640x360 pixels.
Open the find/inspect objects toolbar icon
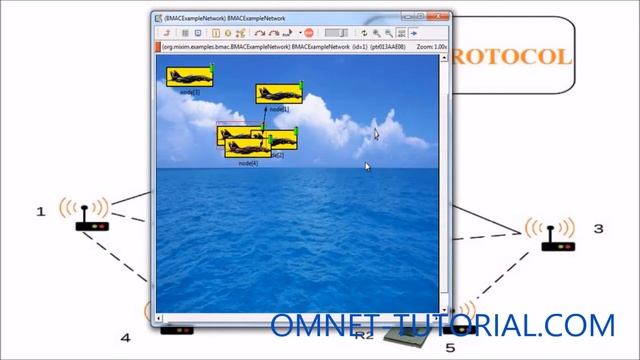(x=240, y=33)
